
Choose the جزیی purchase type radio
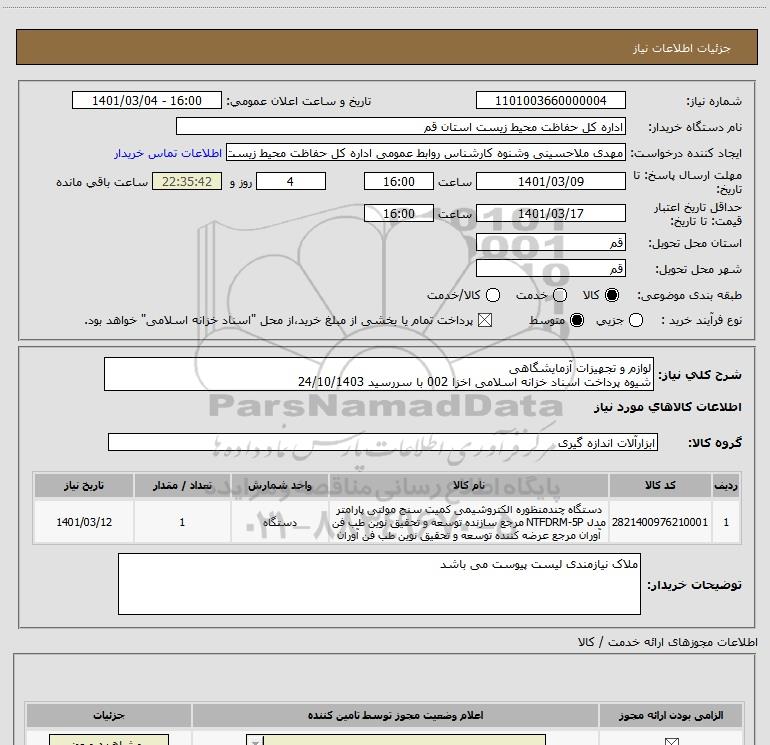coord(636,320)
